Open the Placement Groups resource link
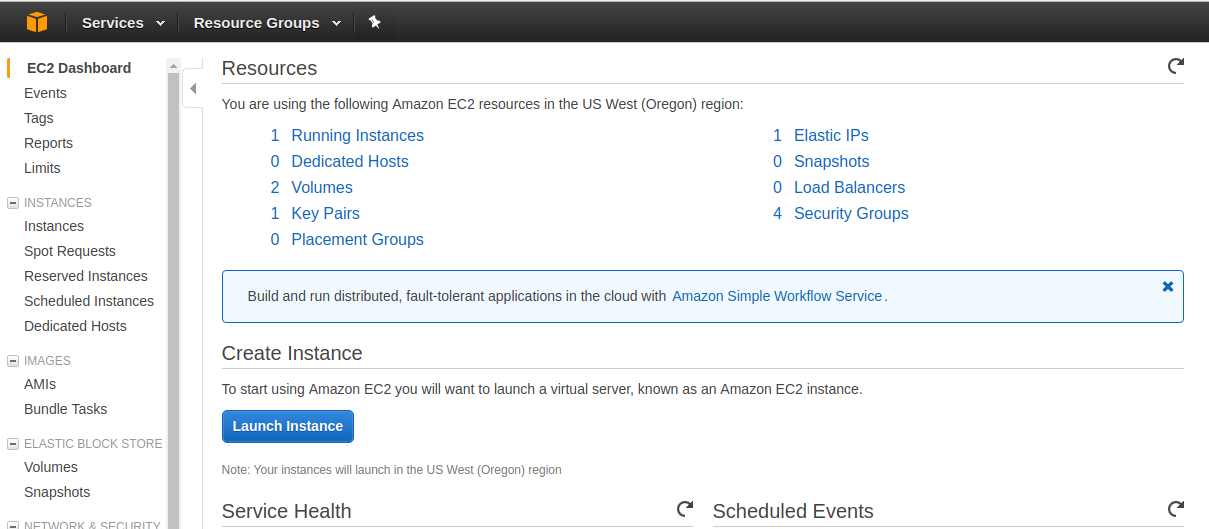 (x=357, y=239)
